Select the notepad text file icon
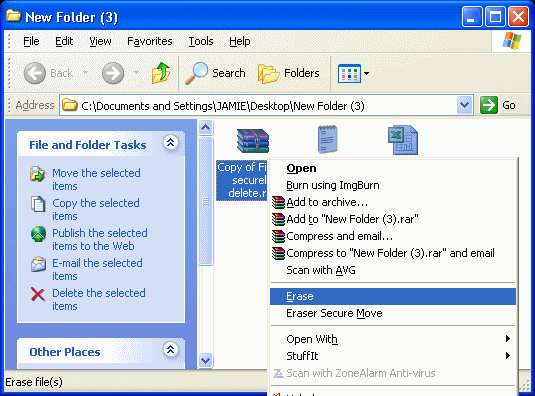535x396 pixels. click(328, 139)
